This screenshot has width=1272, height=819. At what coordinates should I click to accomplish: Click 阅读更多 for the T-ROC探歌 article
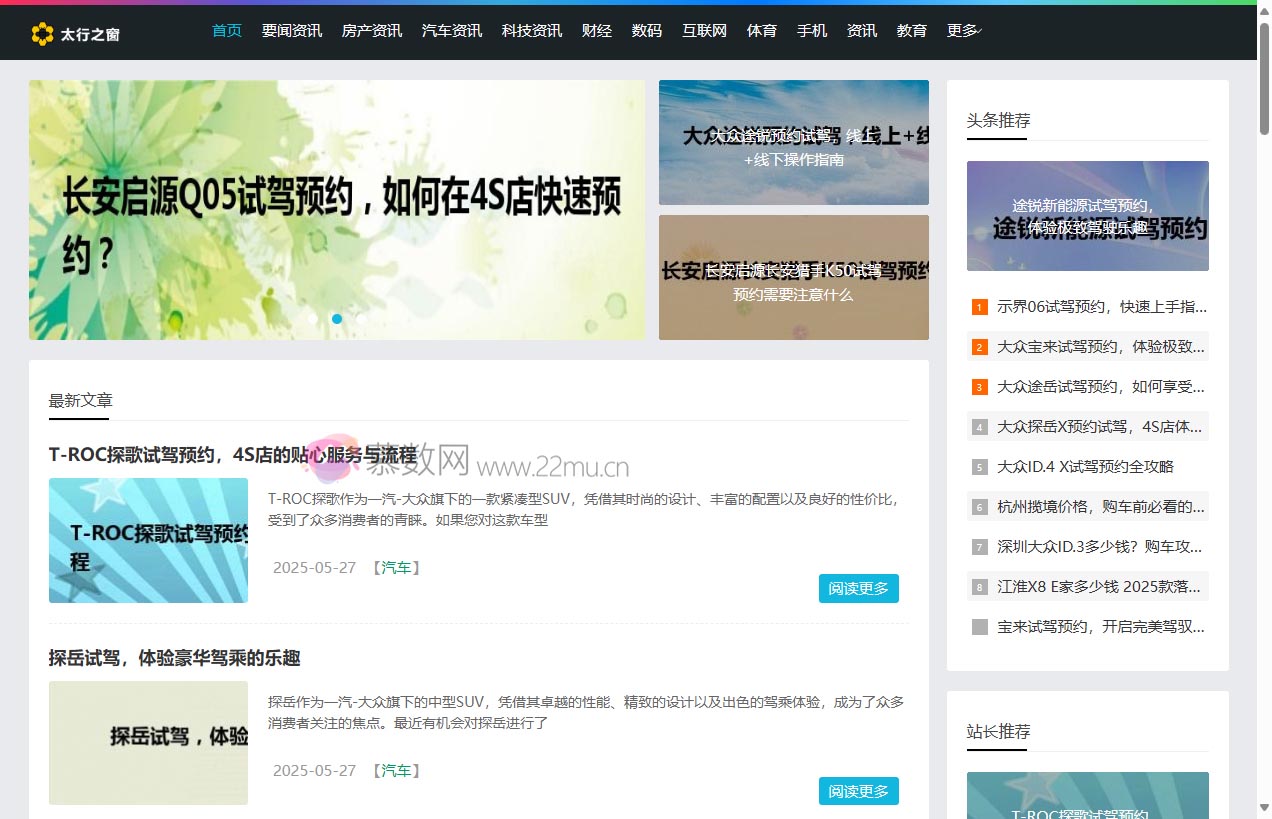(x=858, y=589)
